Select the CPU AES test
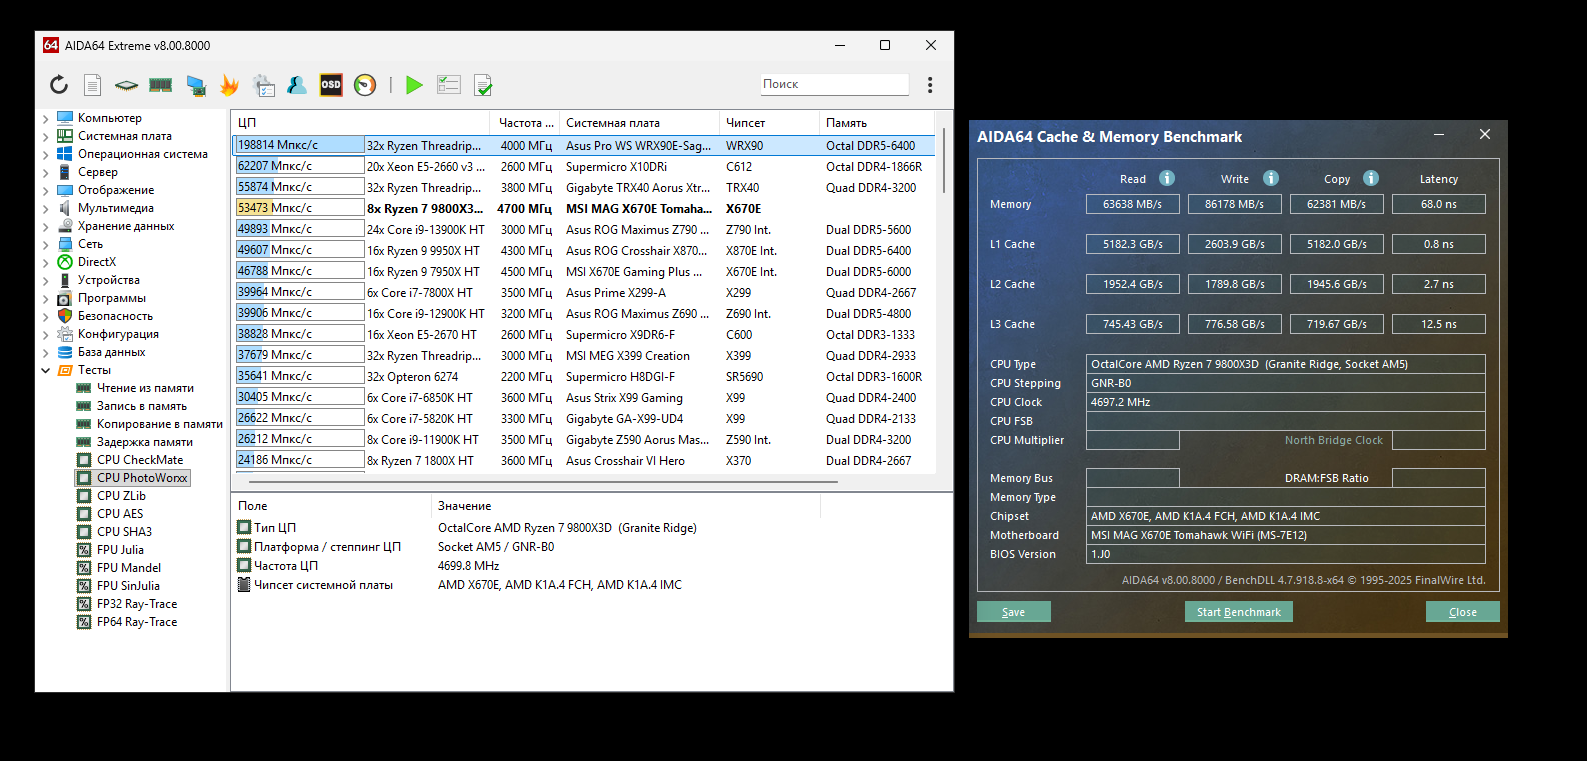Image resolution: width=1587 pixels, height=761 pixels. 120,514
